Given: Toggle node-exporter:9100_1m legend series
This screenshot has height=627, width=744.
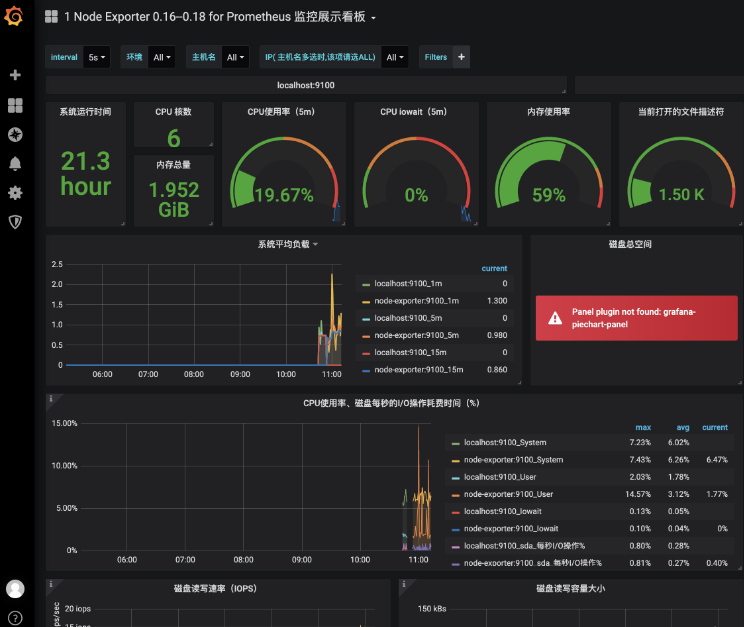Looking at the screenshot, I should coord(417,301).
